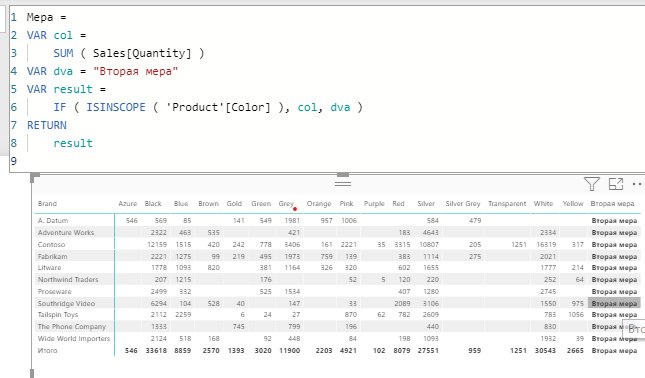The width and height of the screenshot is (645, 378).
Task: Select the Adventure Works brand row
Action: (66, 232)
